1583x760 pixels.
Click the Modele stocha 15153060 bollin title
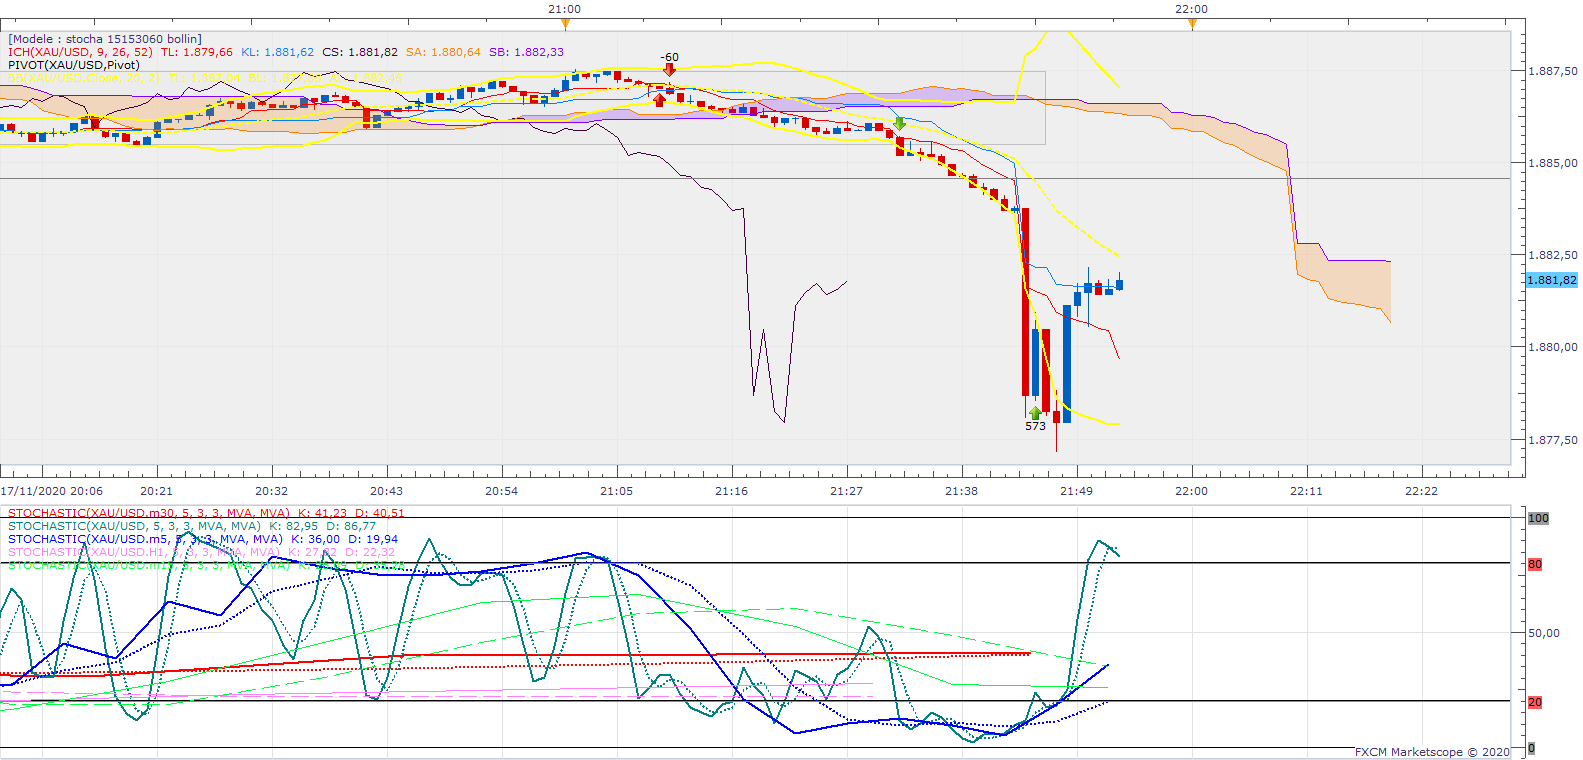click(105, 39)
